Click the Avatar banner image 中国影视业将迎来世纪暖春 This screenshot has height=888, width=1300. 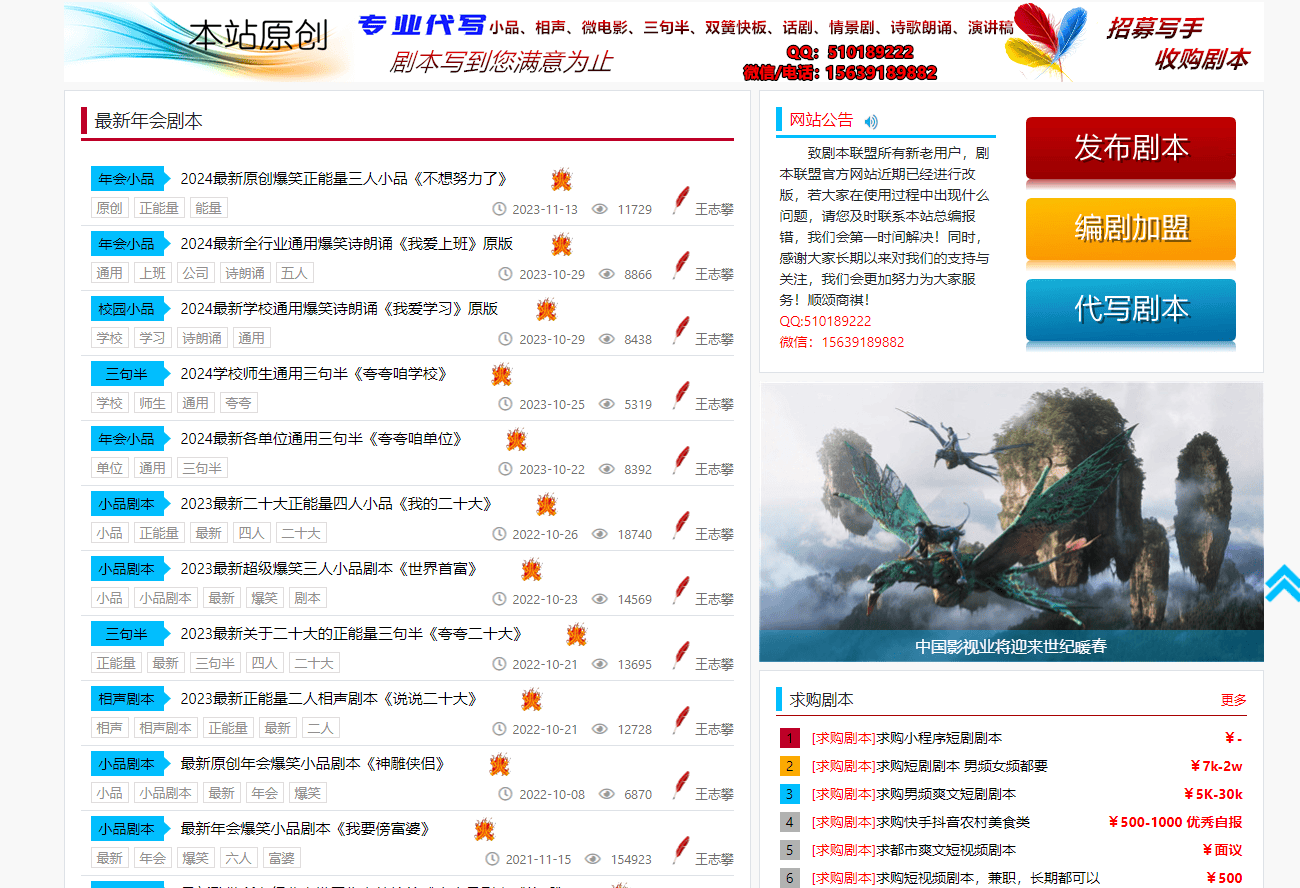pos(1011,520)
